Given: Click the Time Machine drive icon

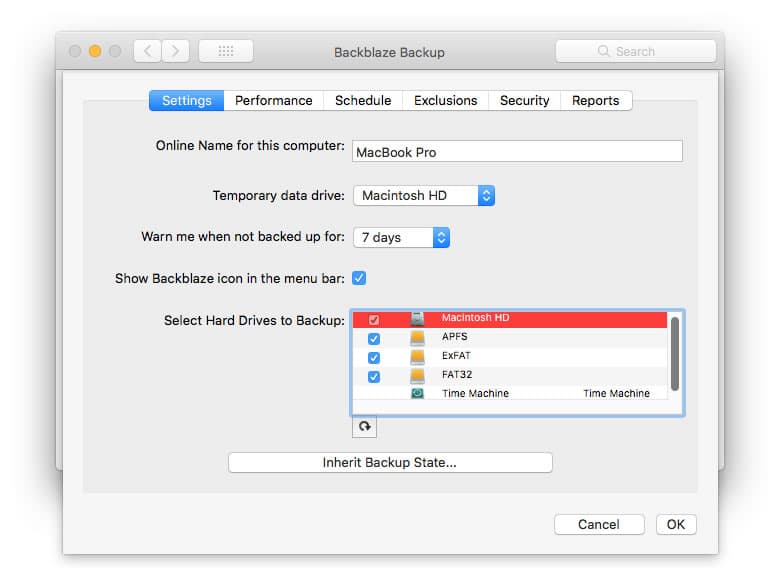Looking at the screenshot, I should [x=417, y=393].
